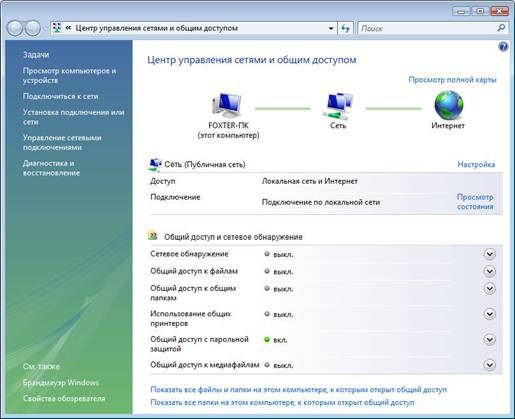Viewport: 515px width, 419px height.
Task: Click the back navigation arrow button
Action: click(x=14, y=28)
